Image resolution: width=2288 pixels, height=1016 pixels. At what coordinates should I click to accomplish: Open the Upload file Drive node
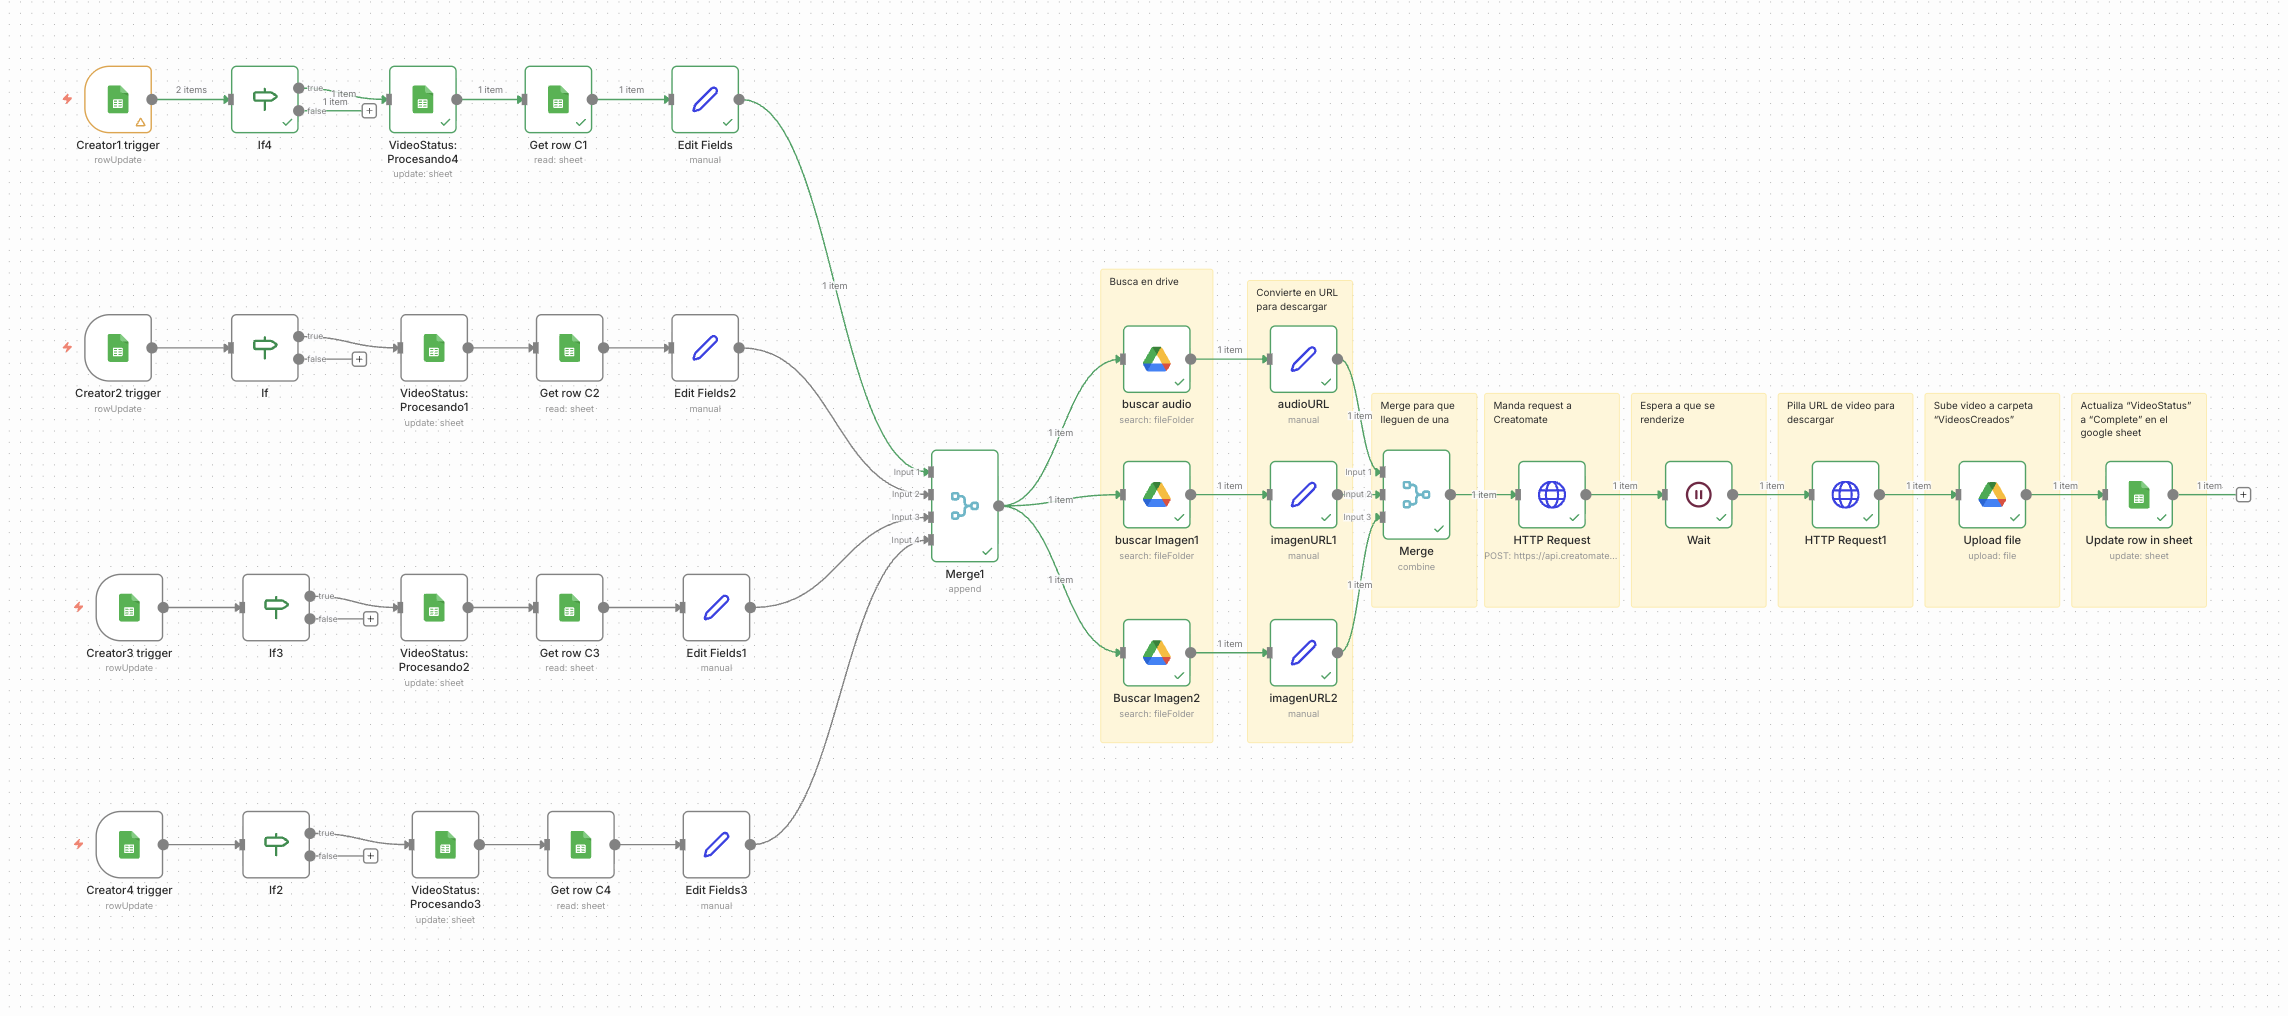[1992, 494]
